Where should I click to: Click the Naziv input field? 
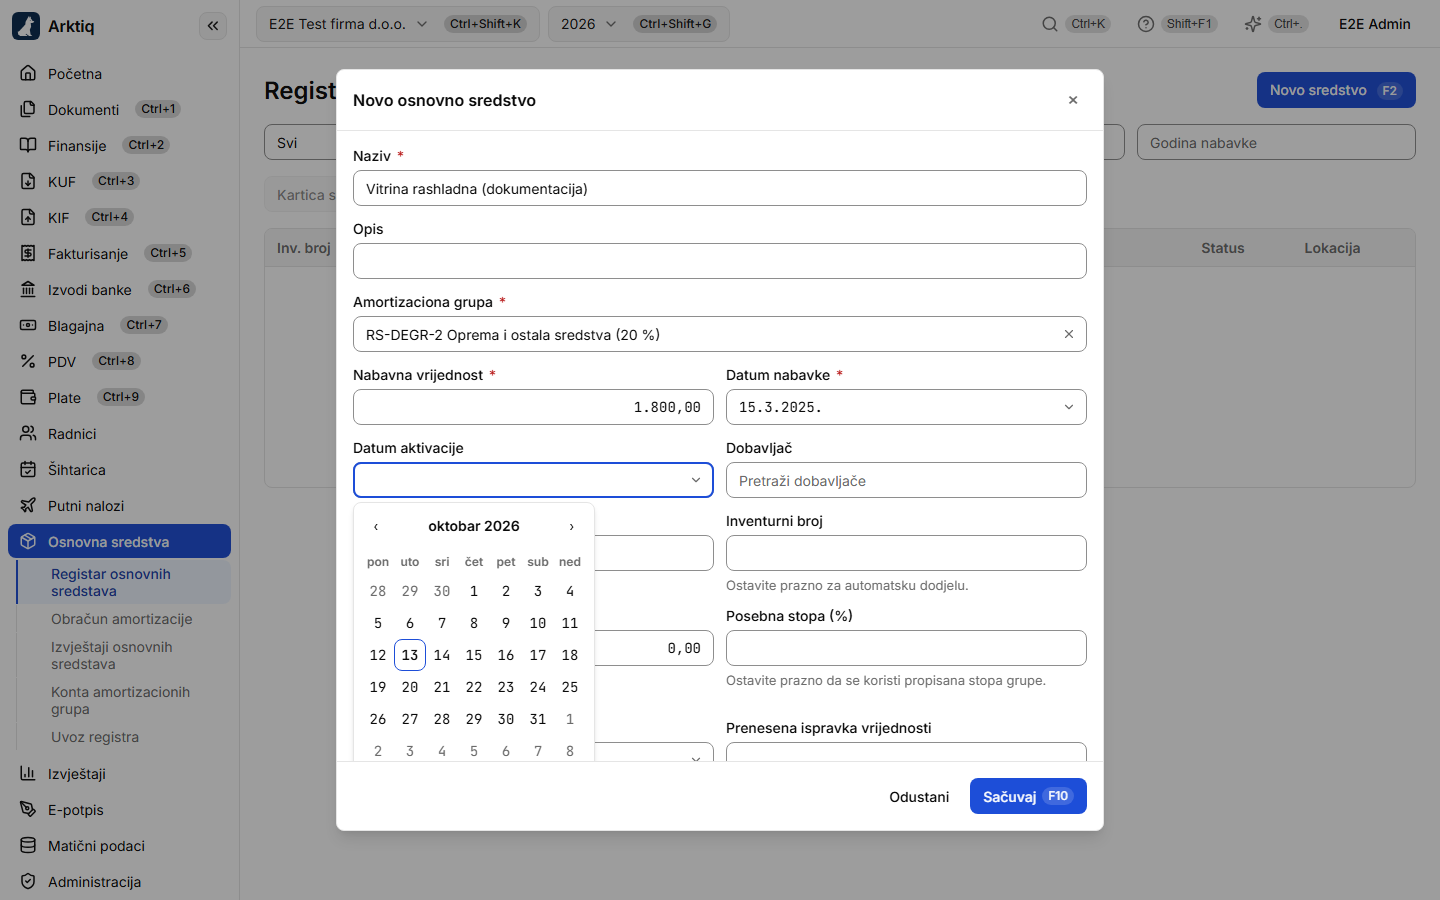coord(720,188)
